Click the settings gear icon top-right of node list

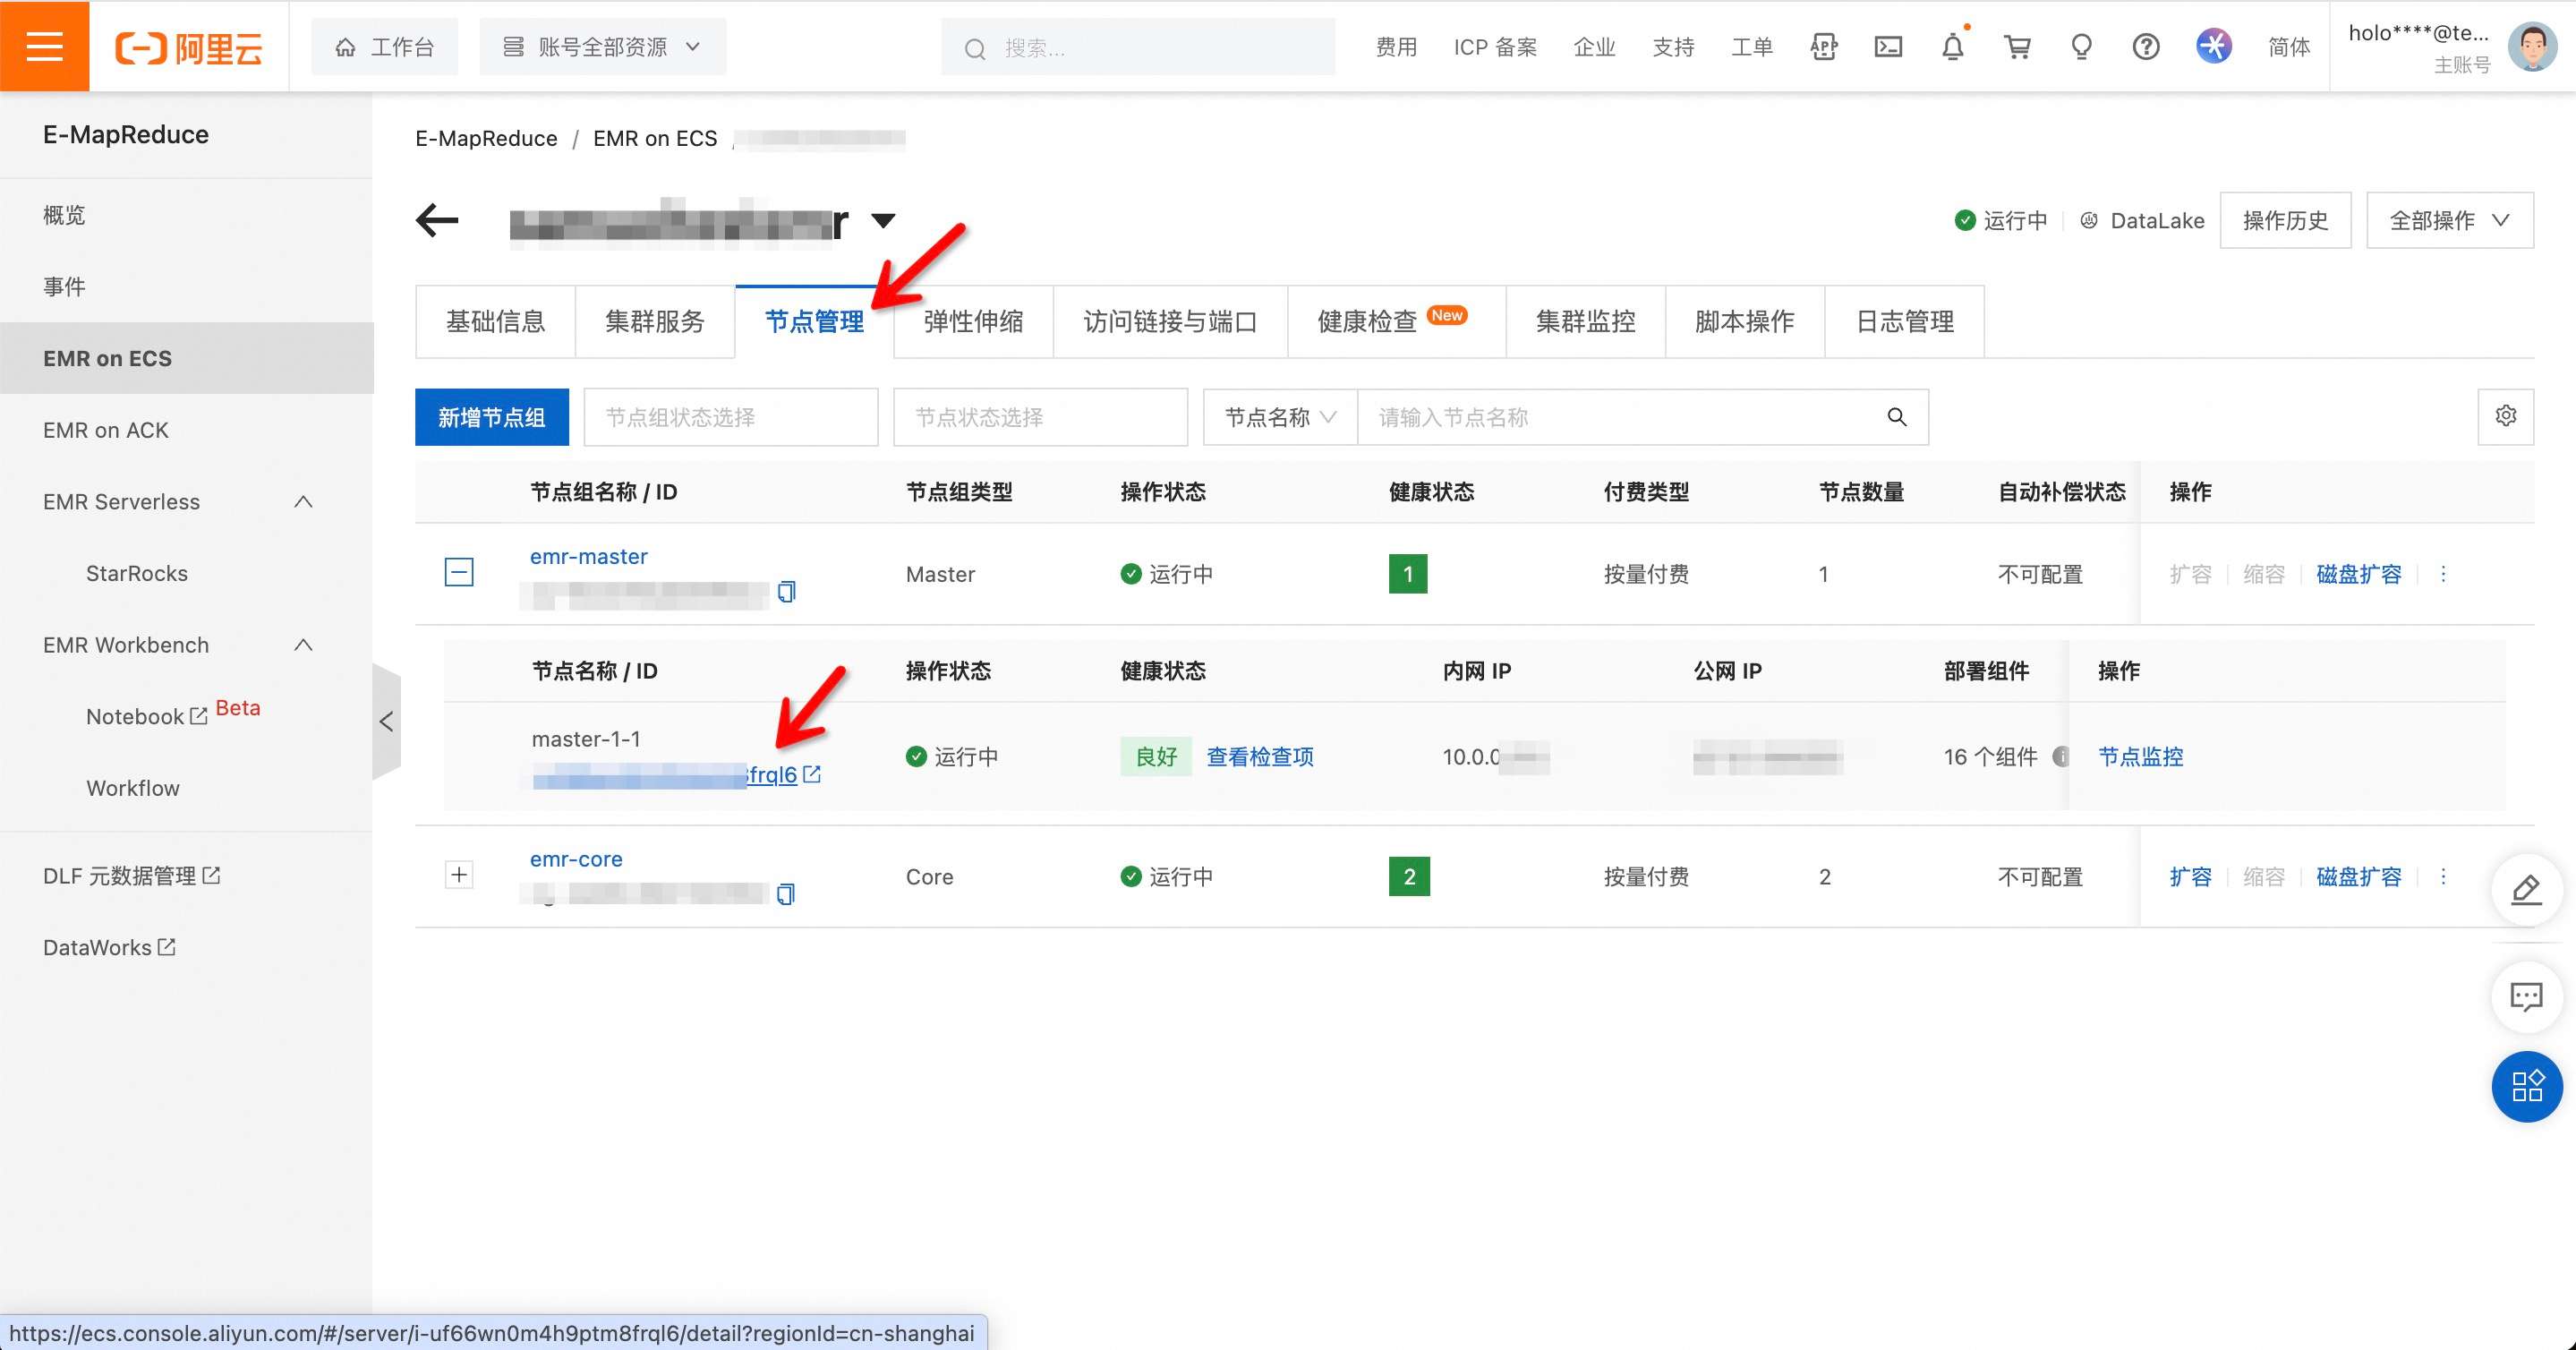[x=2506, y=416]
